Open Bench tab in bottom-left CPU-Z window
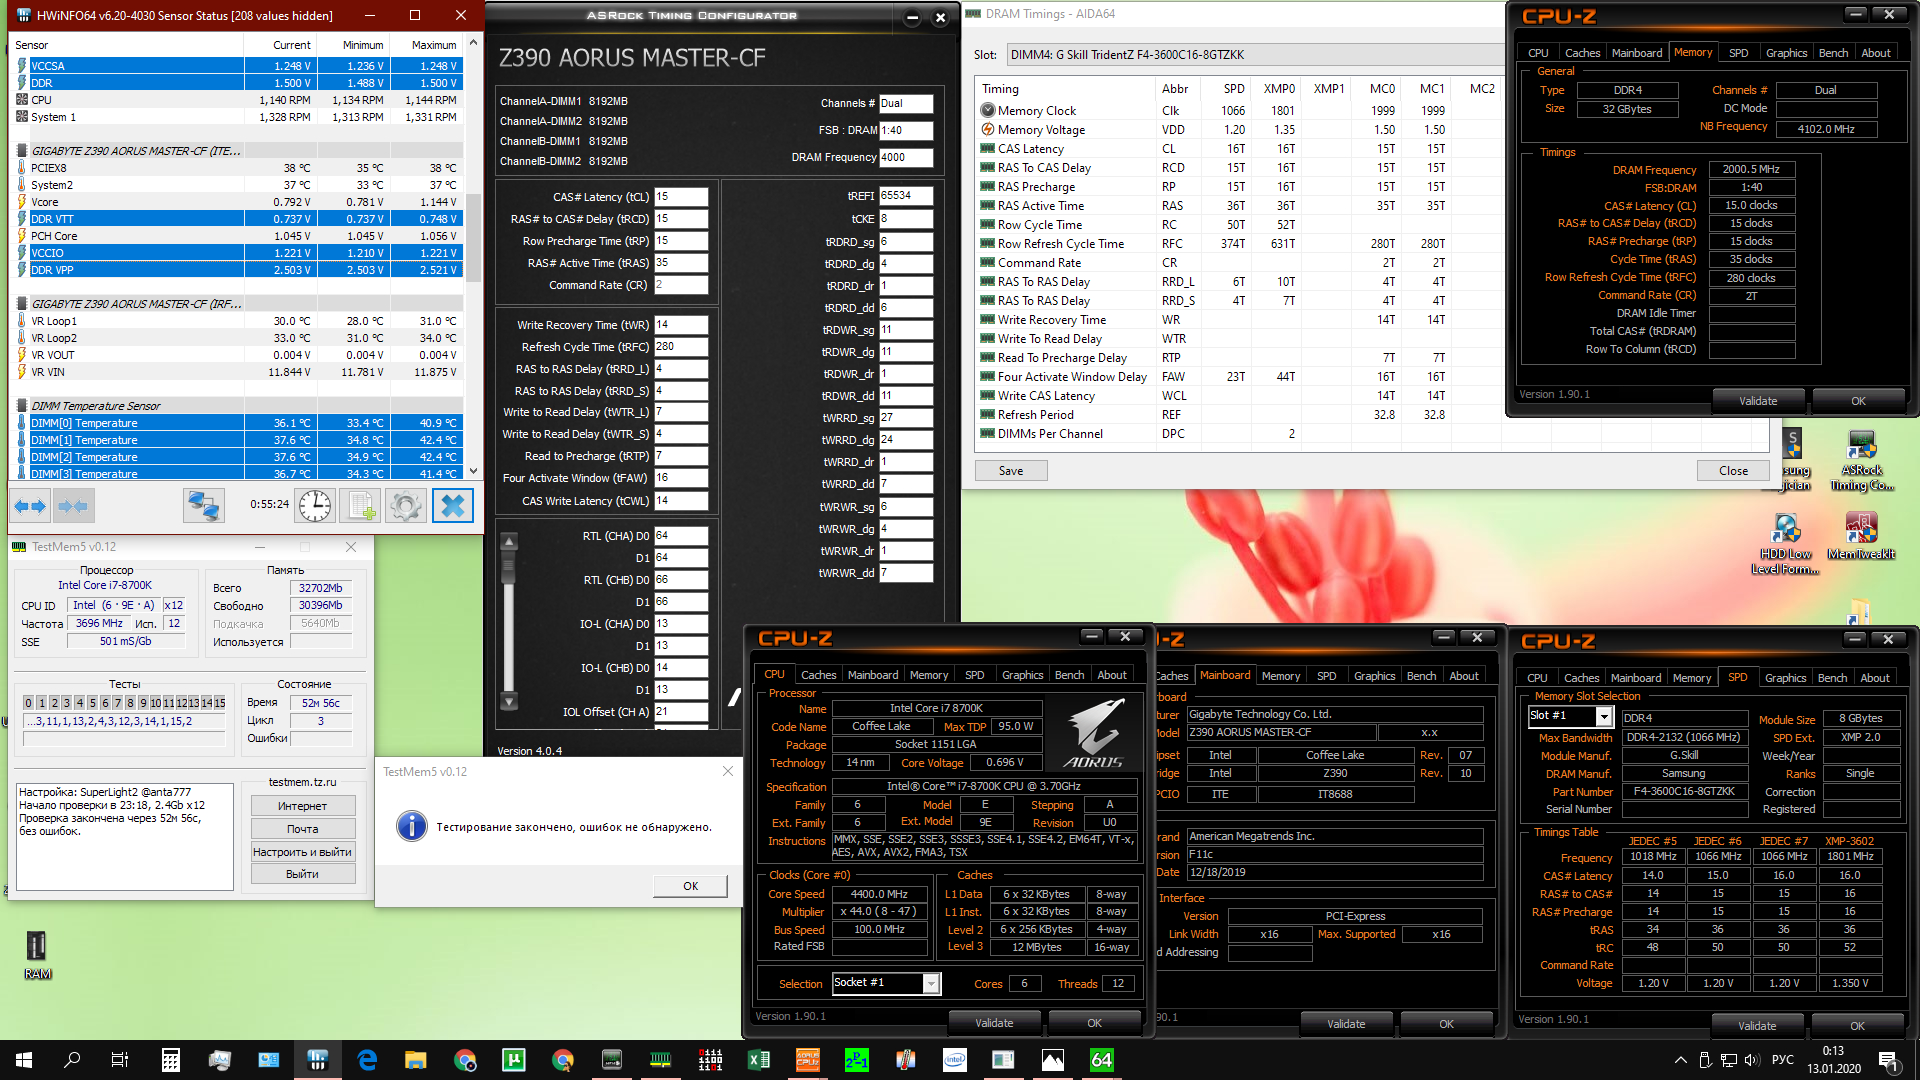 coord(1069,675)
